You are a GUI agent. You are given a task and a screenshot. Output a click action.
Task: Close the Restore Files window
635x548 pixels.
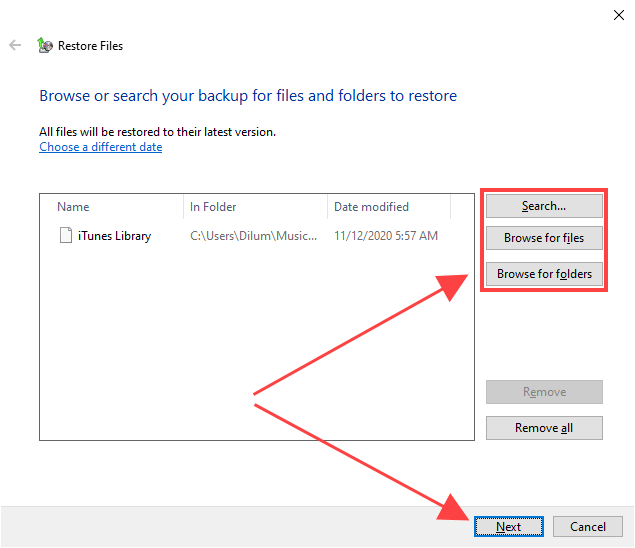[x=617, y=14]
